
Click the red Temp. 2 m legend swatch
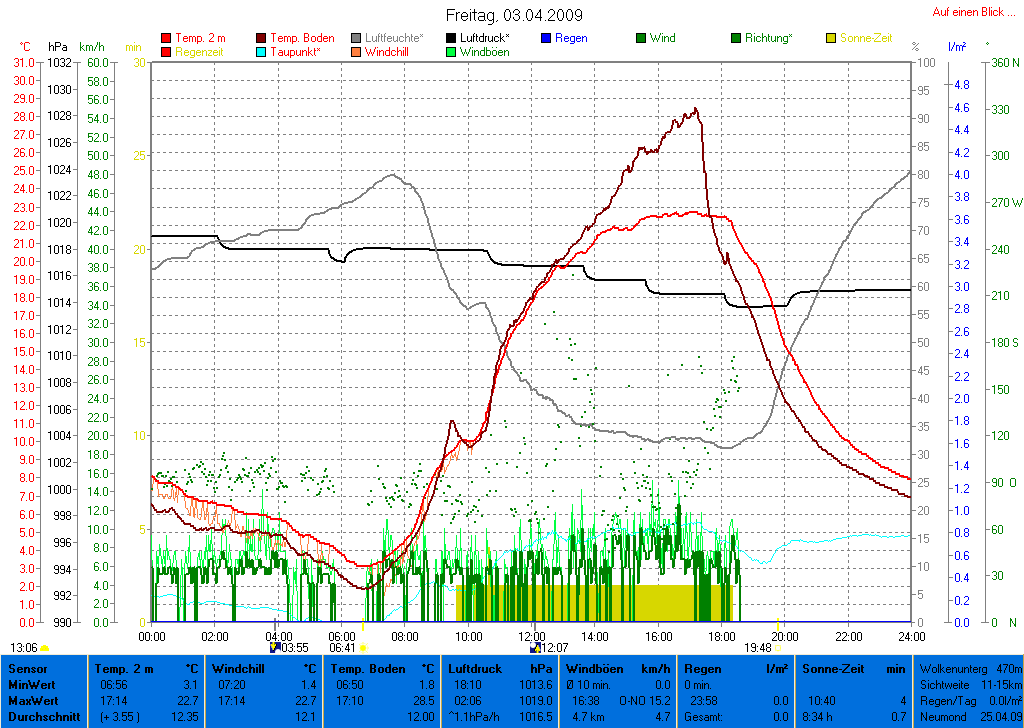166,38
